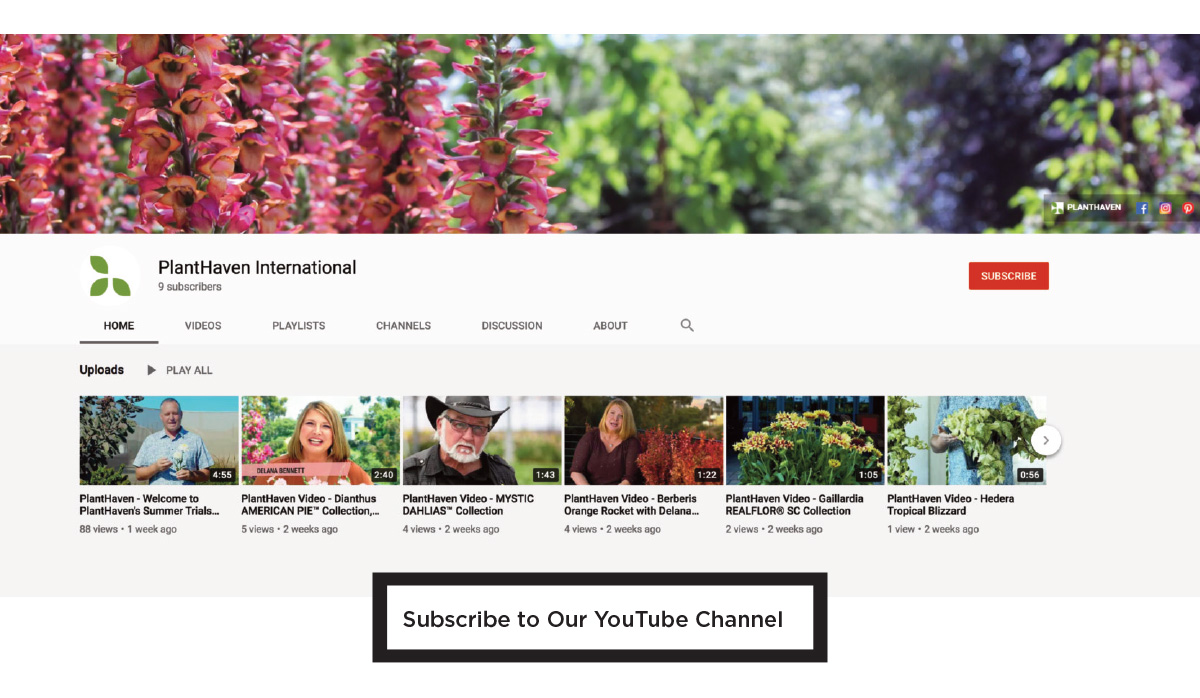The image size is (1200, 698).
Task: Click title 'PlantHaven - Welcome to PlantHaven's Summer Trials'
Action: 150,505
